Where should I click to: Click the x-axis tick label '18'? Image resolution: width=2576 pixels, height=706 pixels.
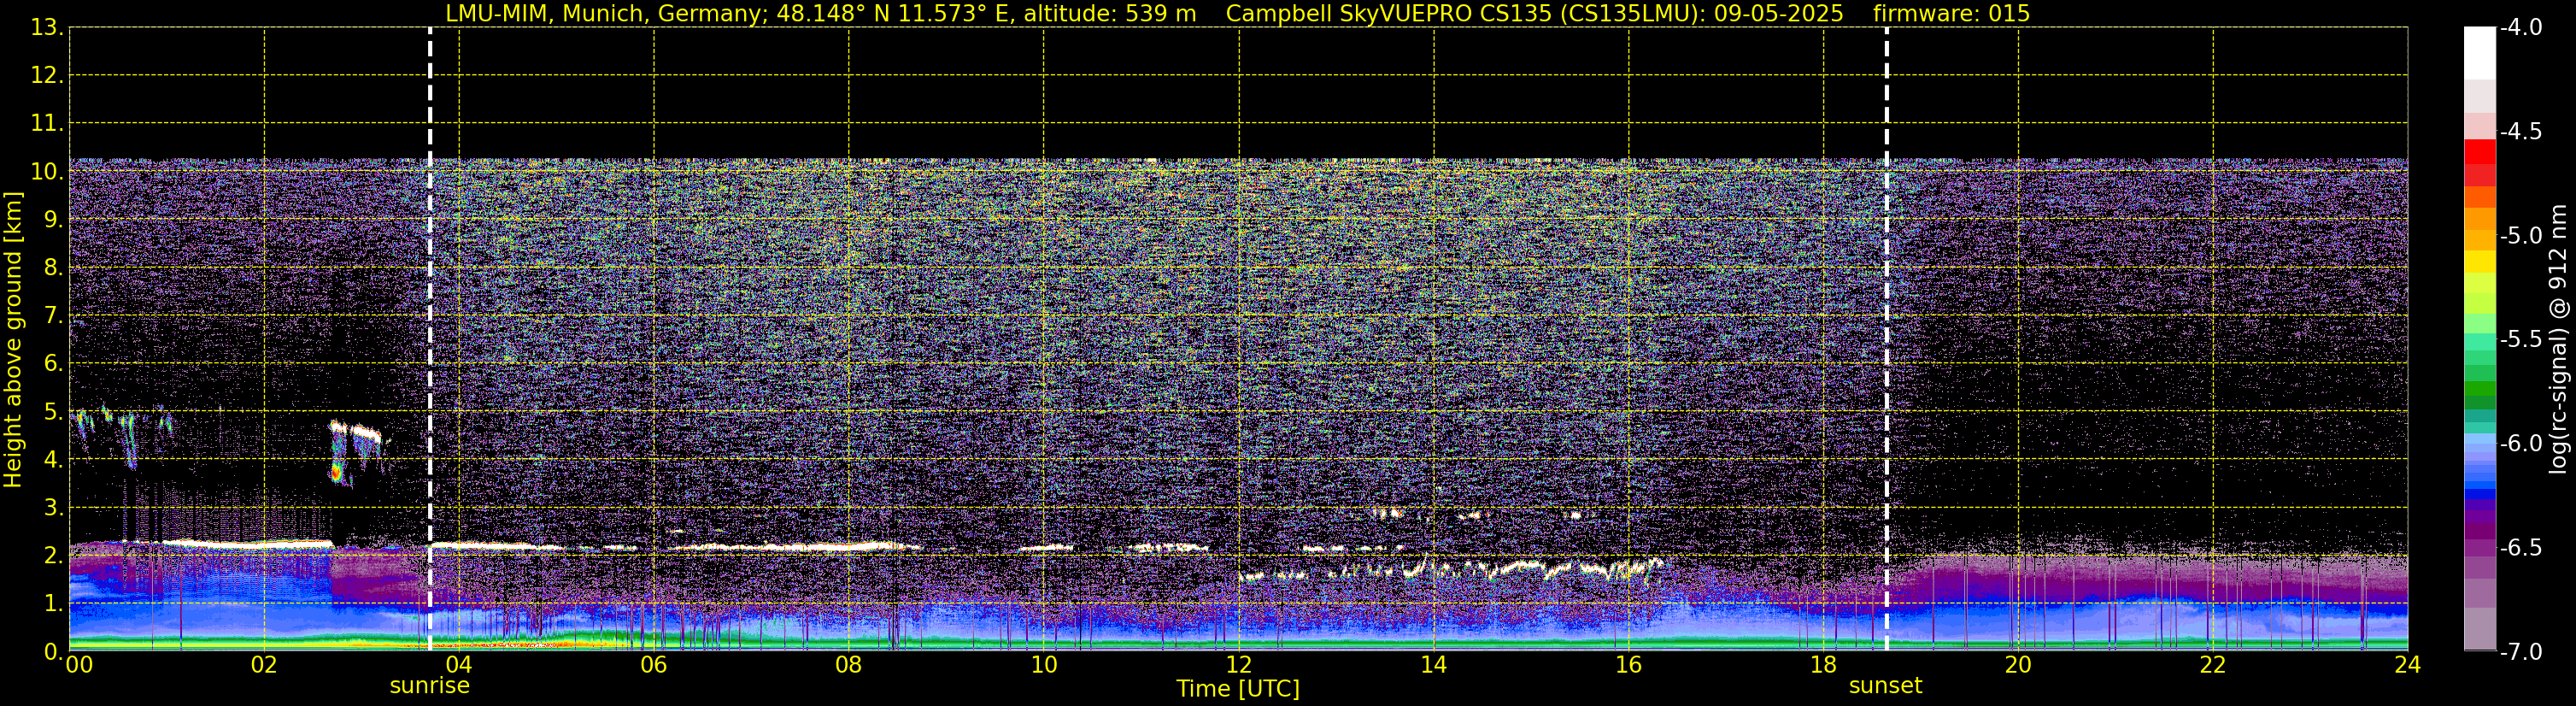1823,665
